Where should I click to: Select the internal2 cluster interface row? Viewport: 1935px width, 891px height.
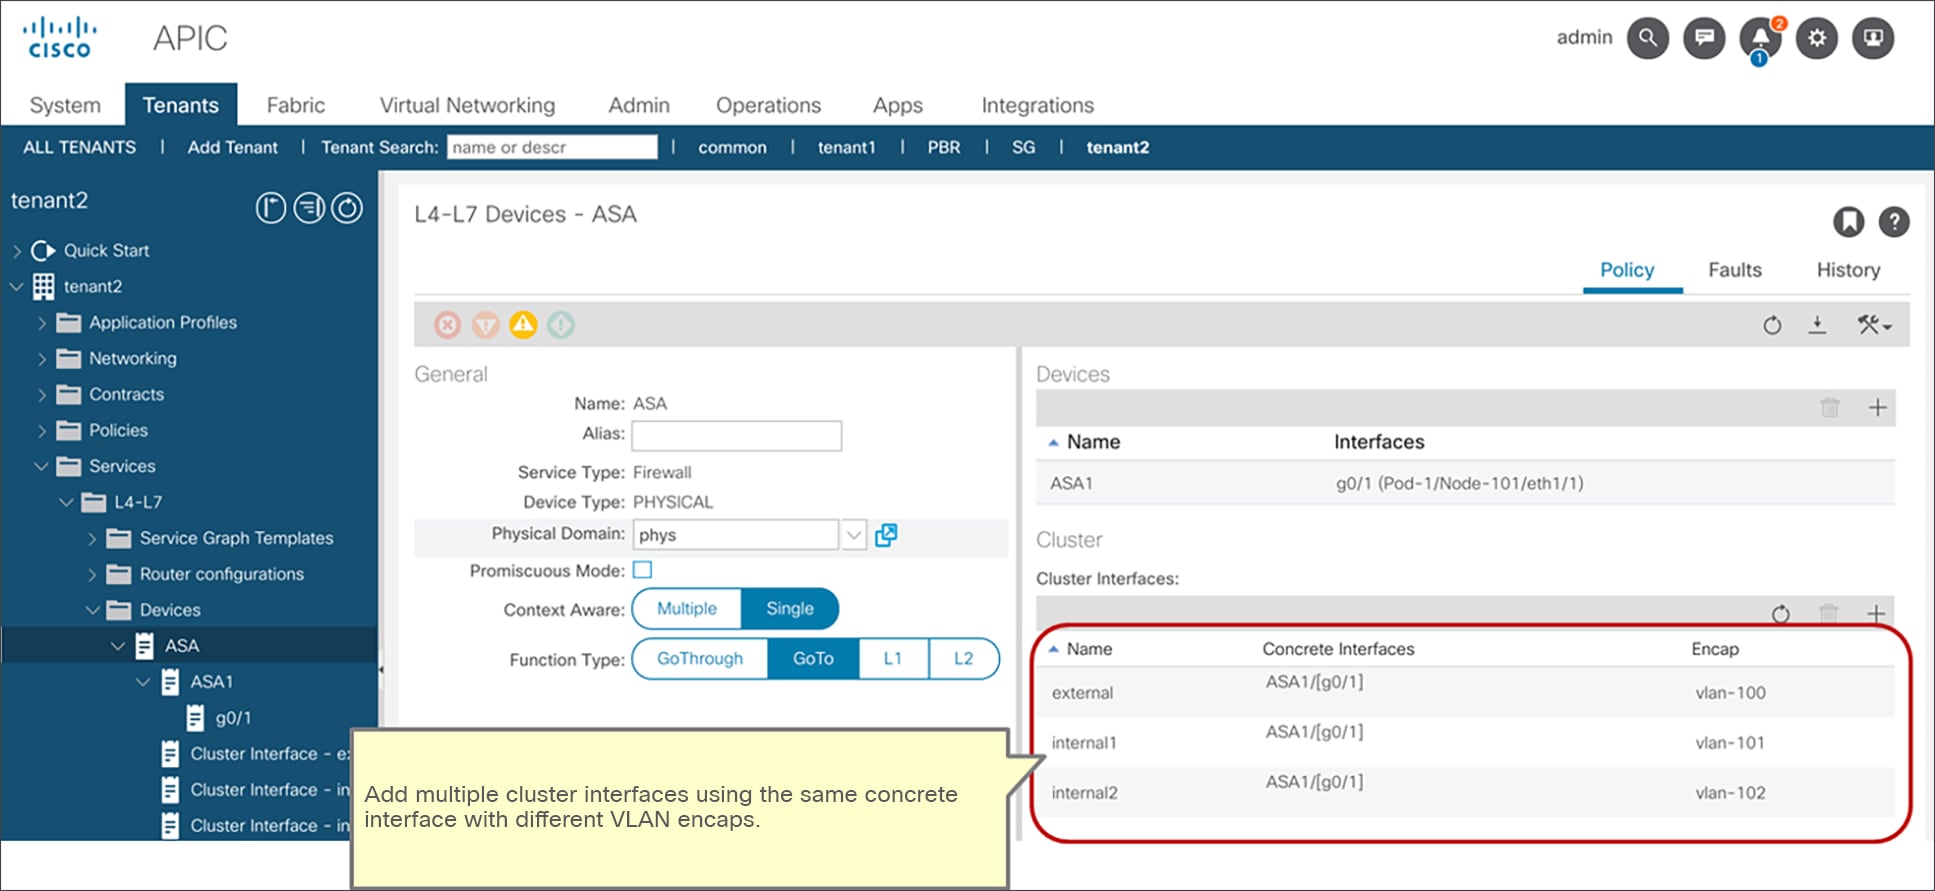[1465, 792]
